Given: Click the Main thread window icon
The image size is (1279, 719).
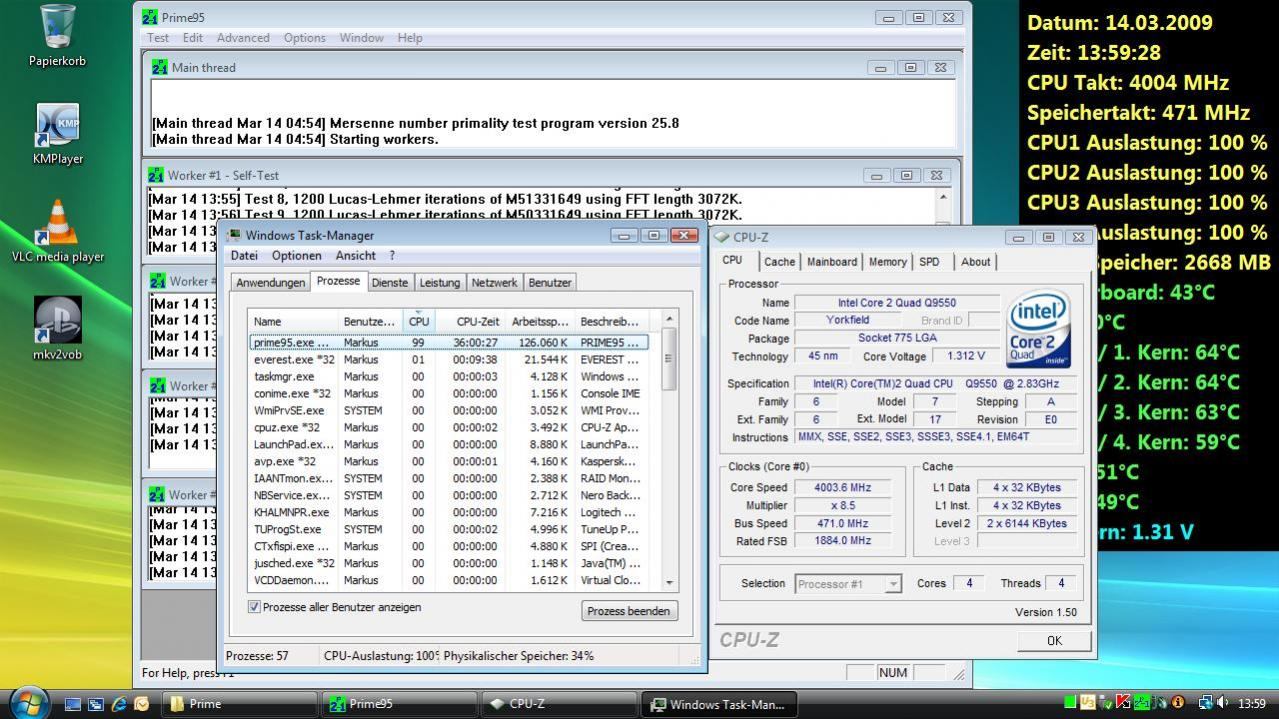Looking at the screenshot, I should click(x=160, y=67).
